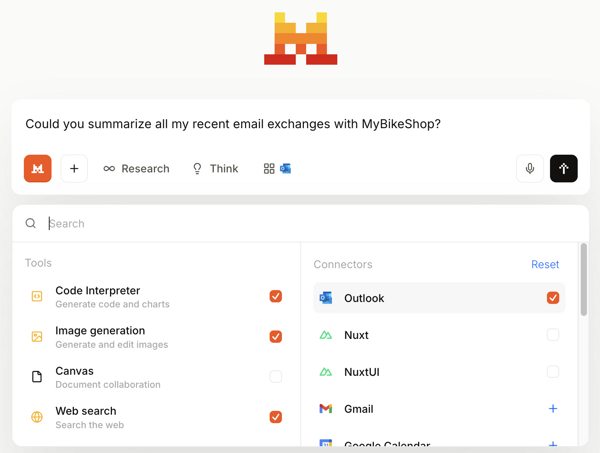Click the orange Mistral model button
The width and height of the screenshot is (600, 453).
38,168
